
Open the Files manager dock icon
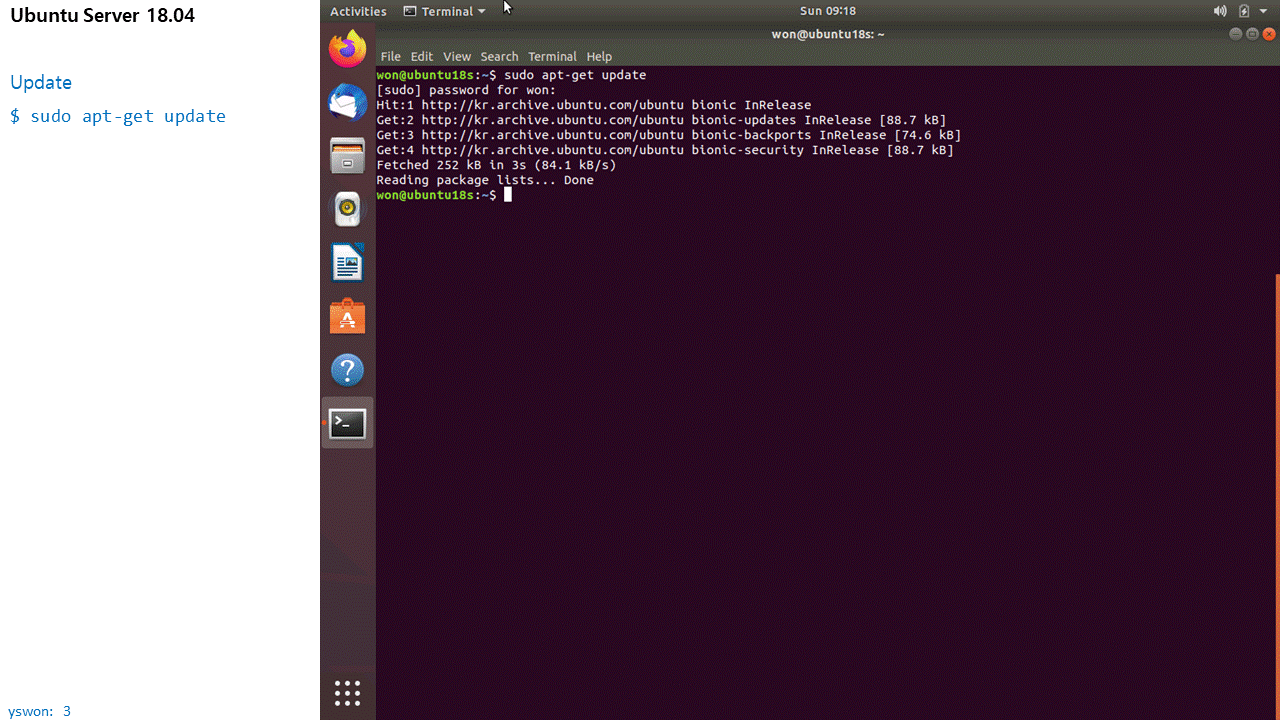pyautogui.click(x=348, y=156)
